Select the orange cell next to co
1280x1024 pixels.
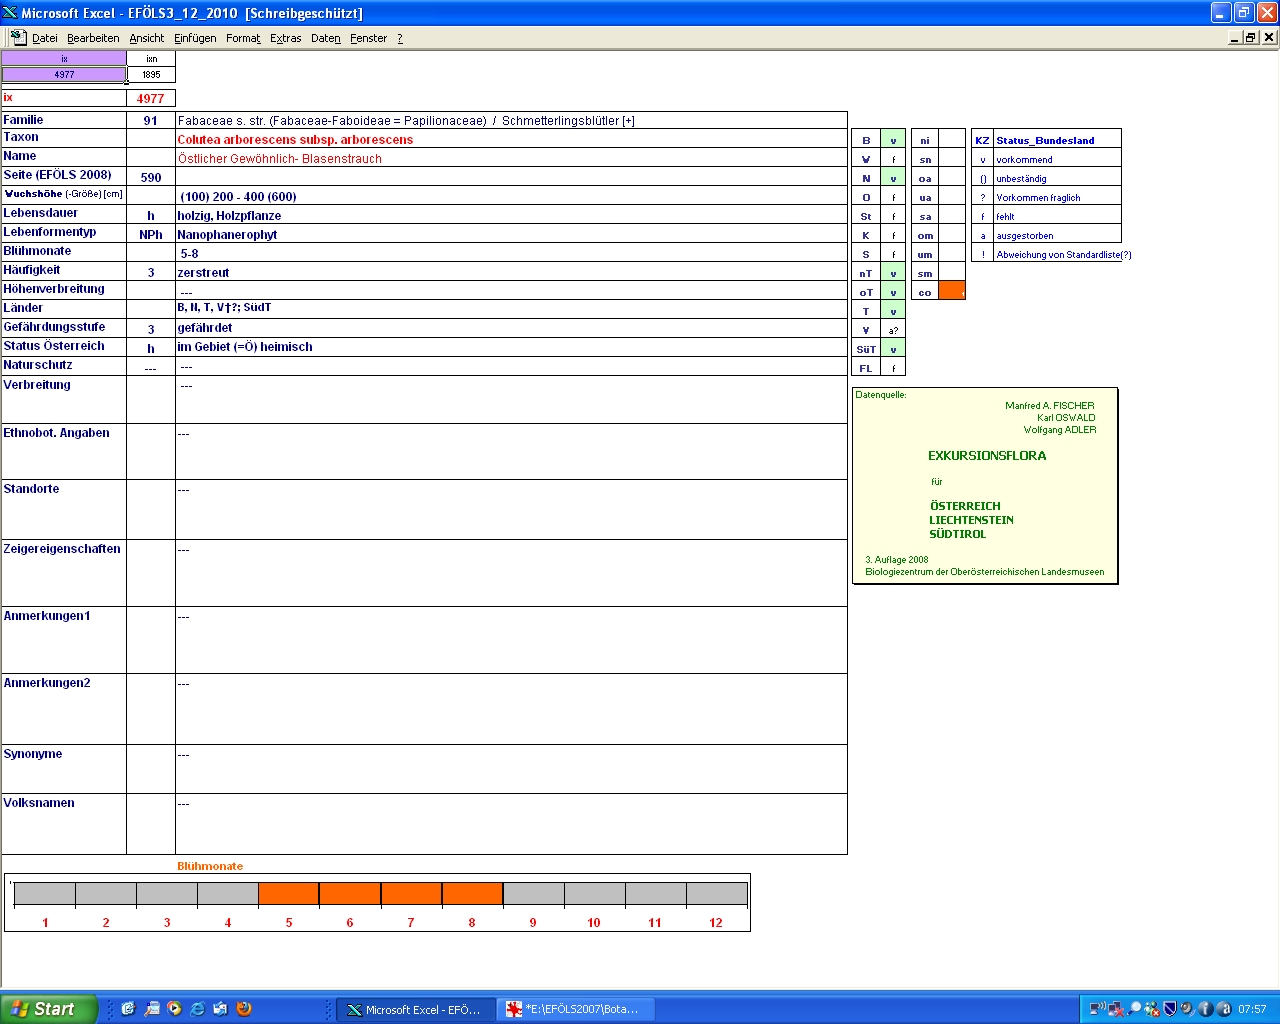pos(952,291)
